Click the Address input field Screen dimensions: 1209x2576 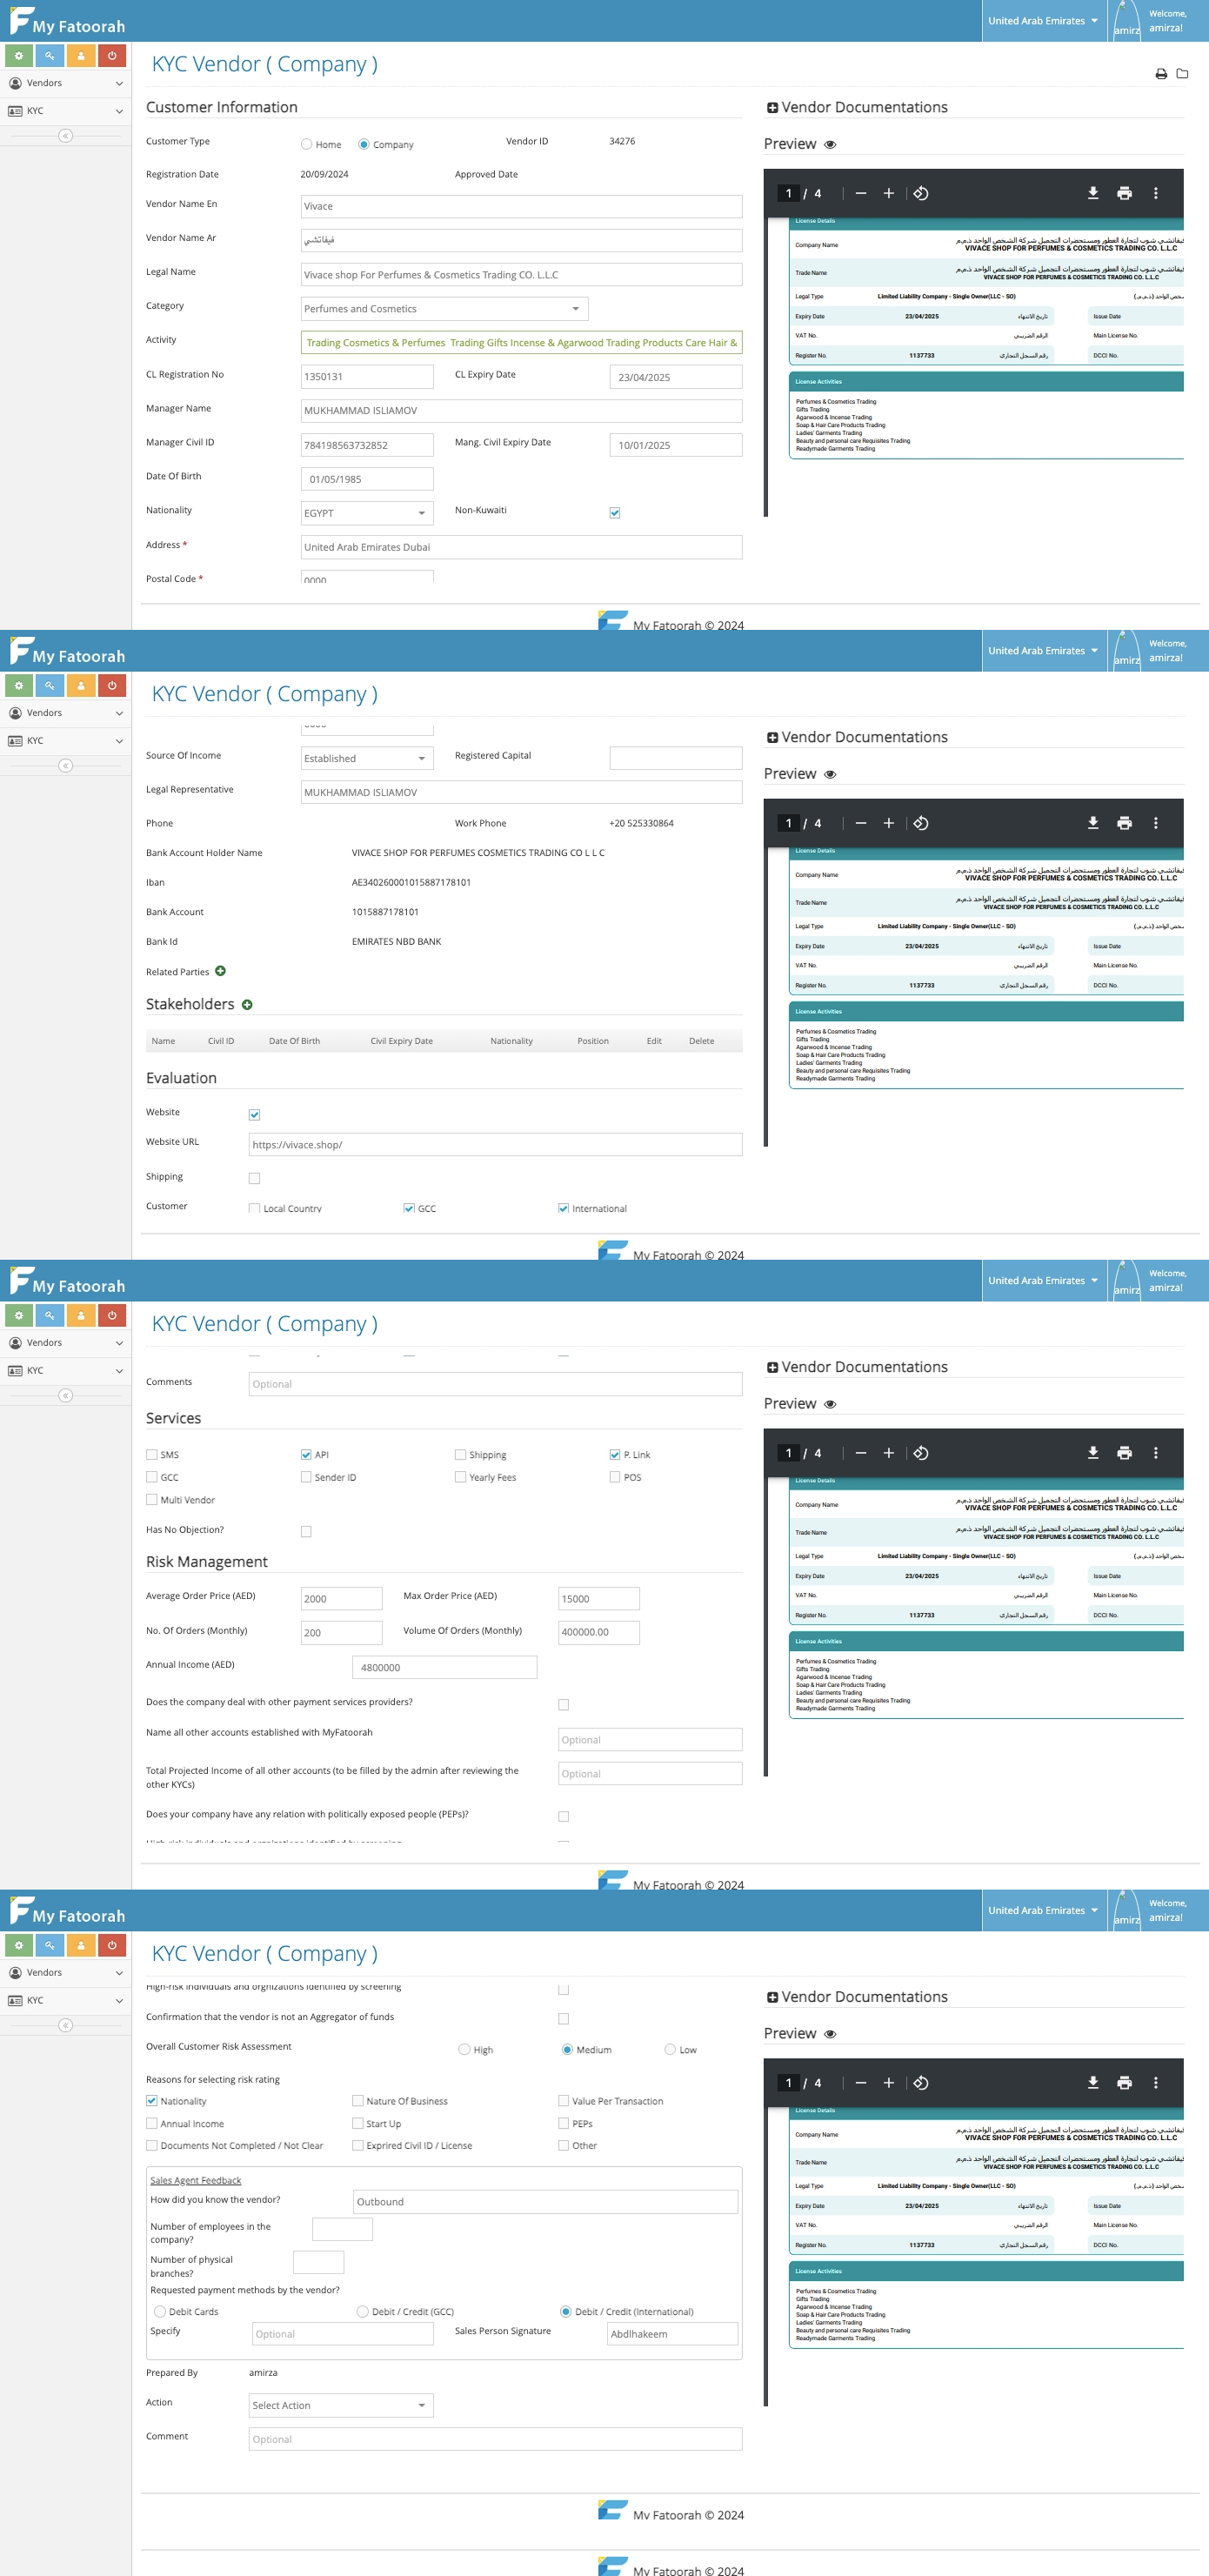coord(521,547)
